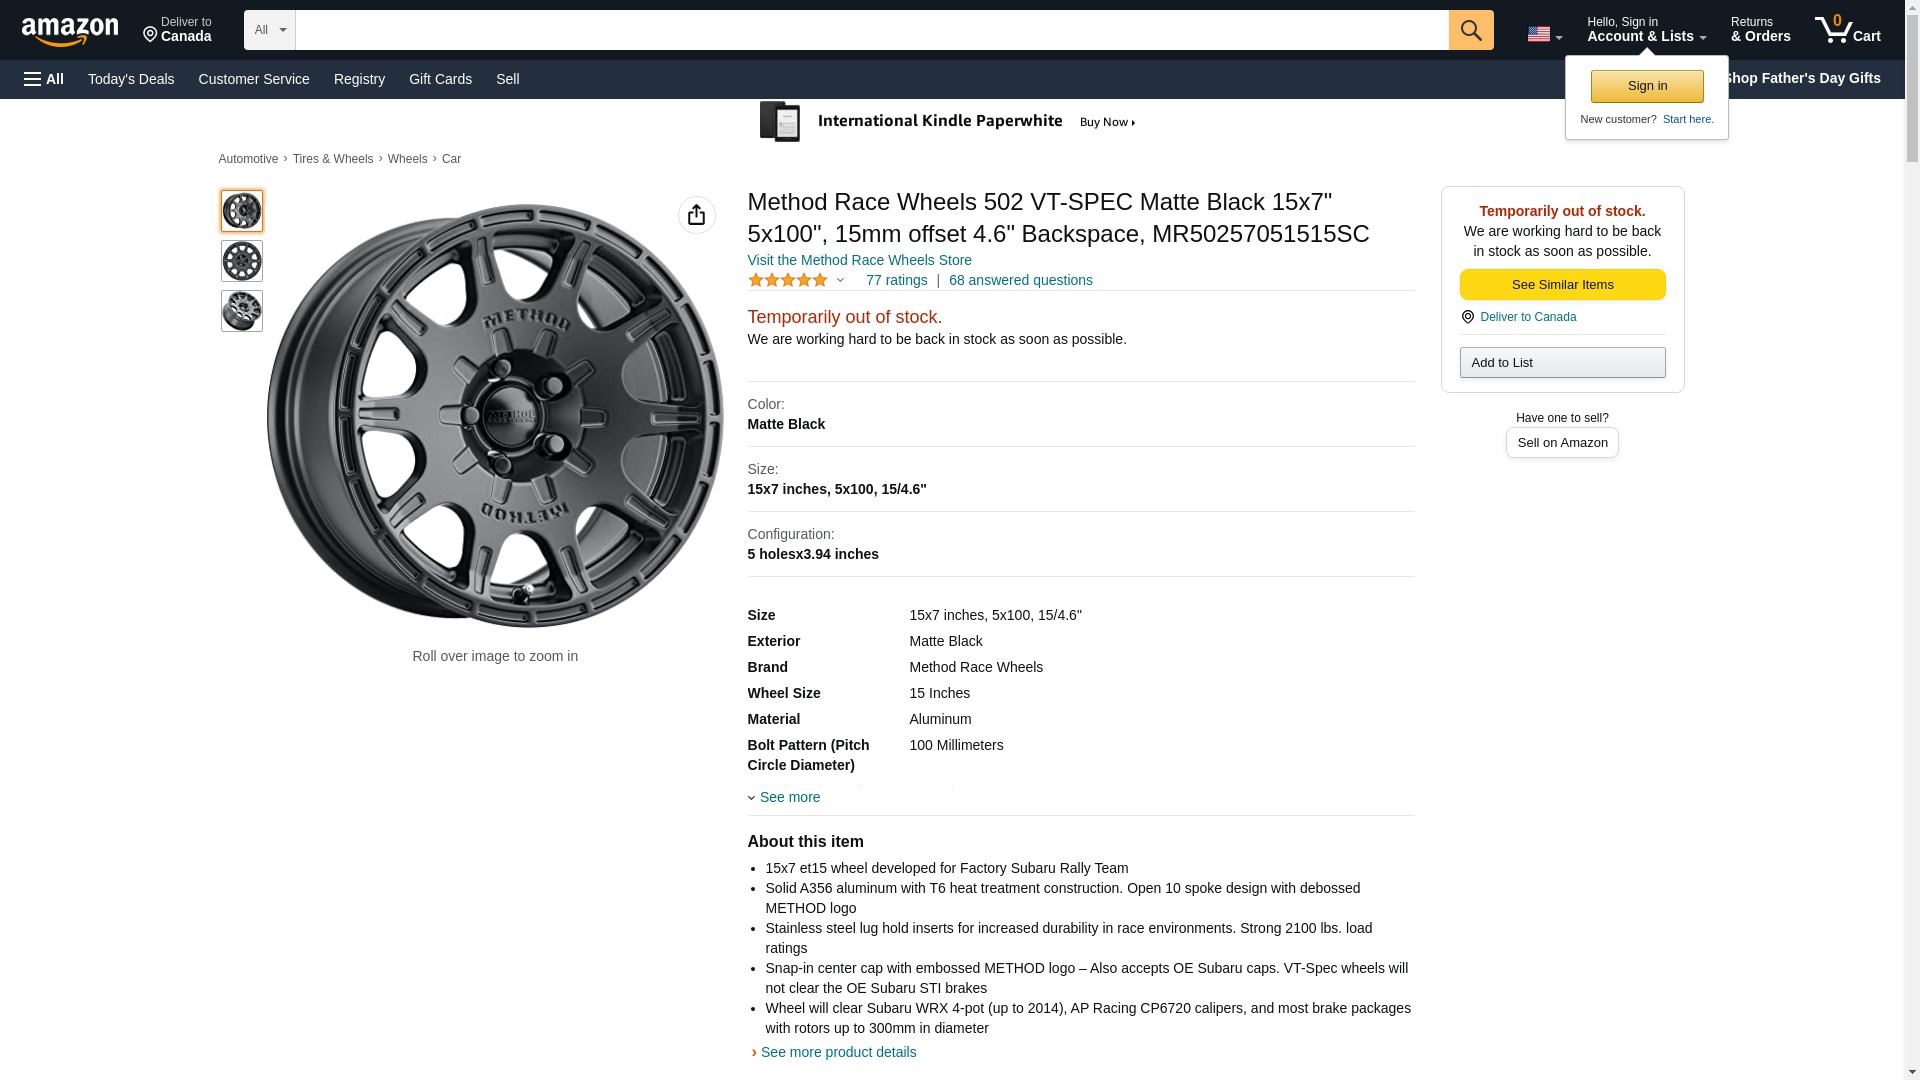Click See Similar Items button

[x=1562, y=285]
